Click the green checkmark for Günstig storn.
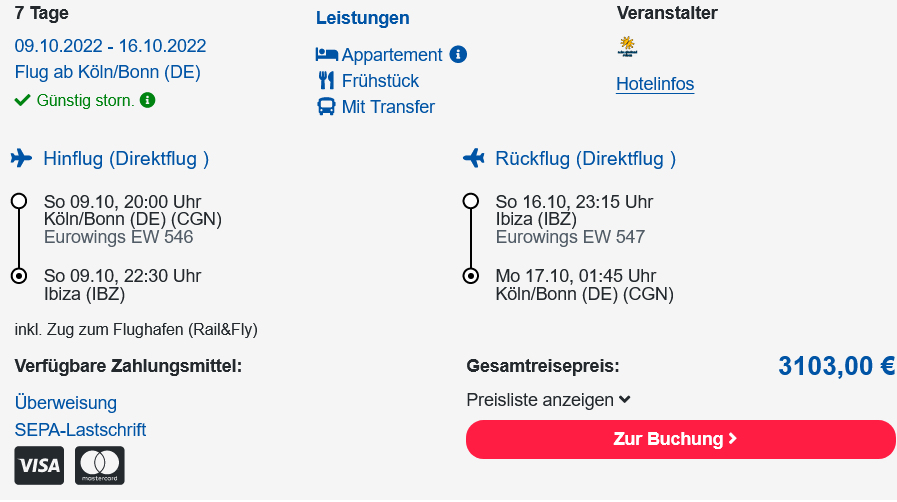This screenshot has width=897, height=502. pos(22,101)
